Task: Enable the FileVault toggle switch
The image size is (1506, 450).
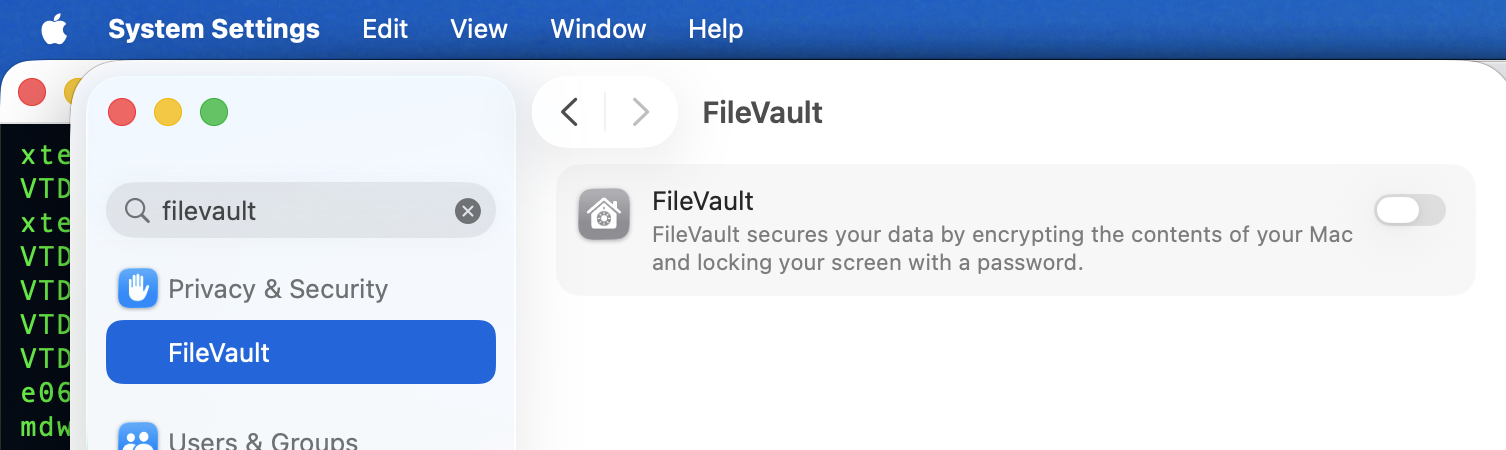Action: tap(1409, 210)
